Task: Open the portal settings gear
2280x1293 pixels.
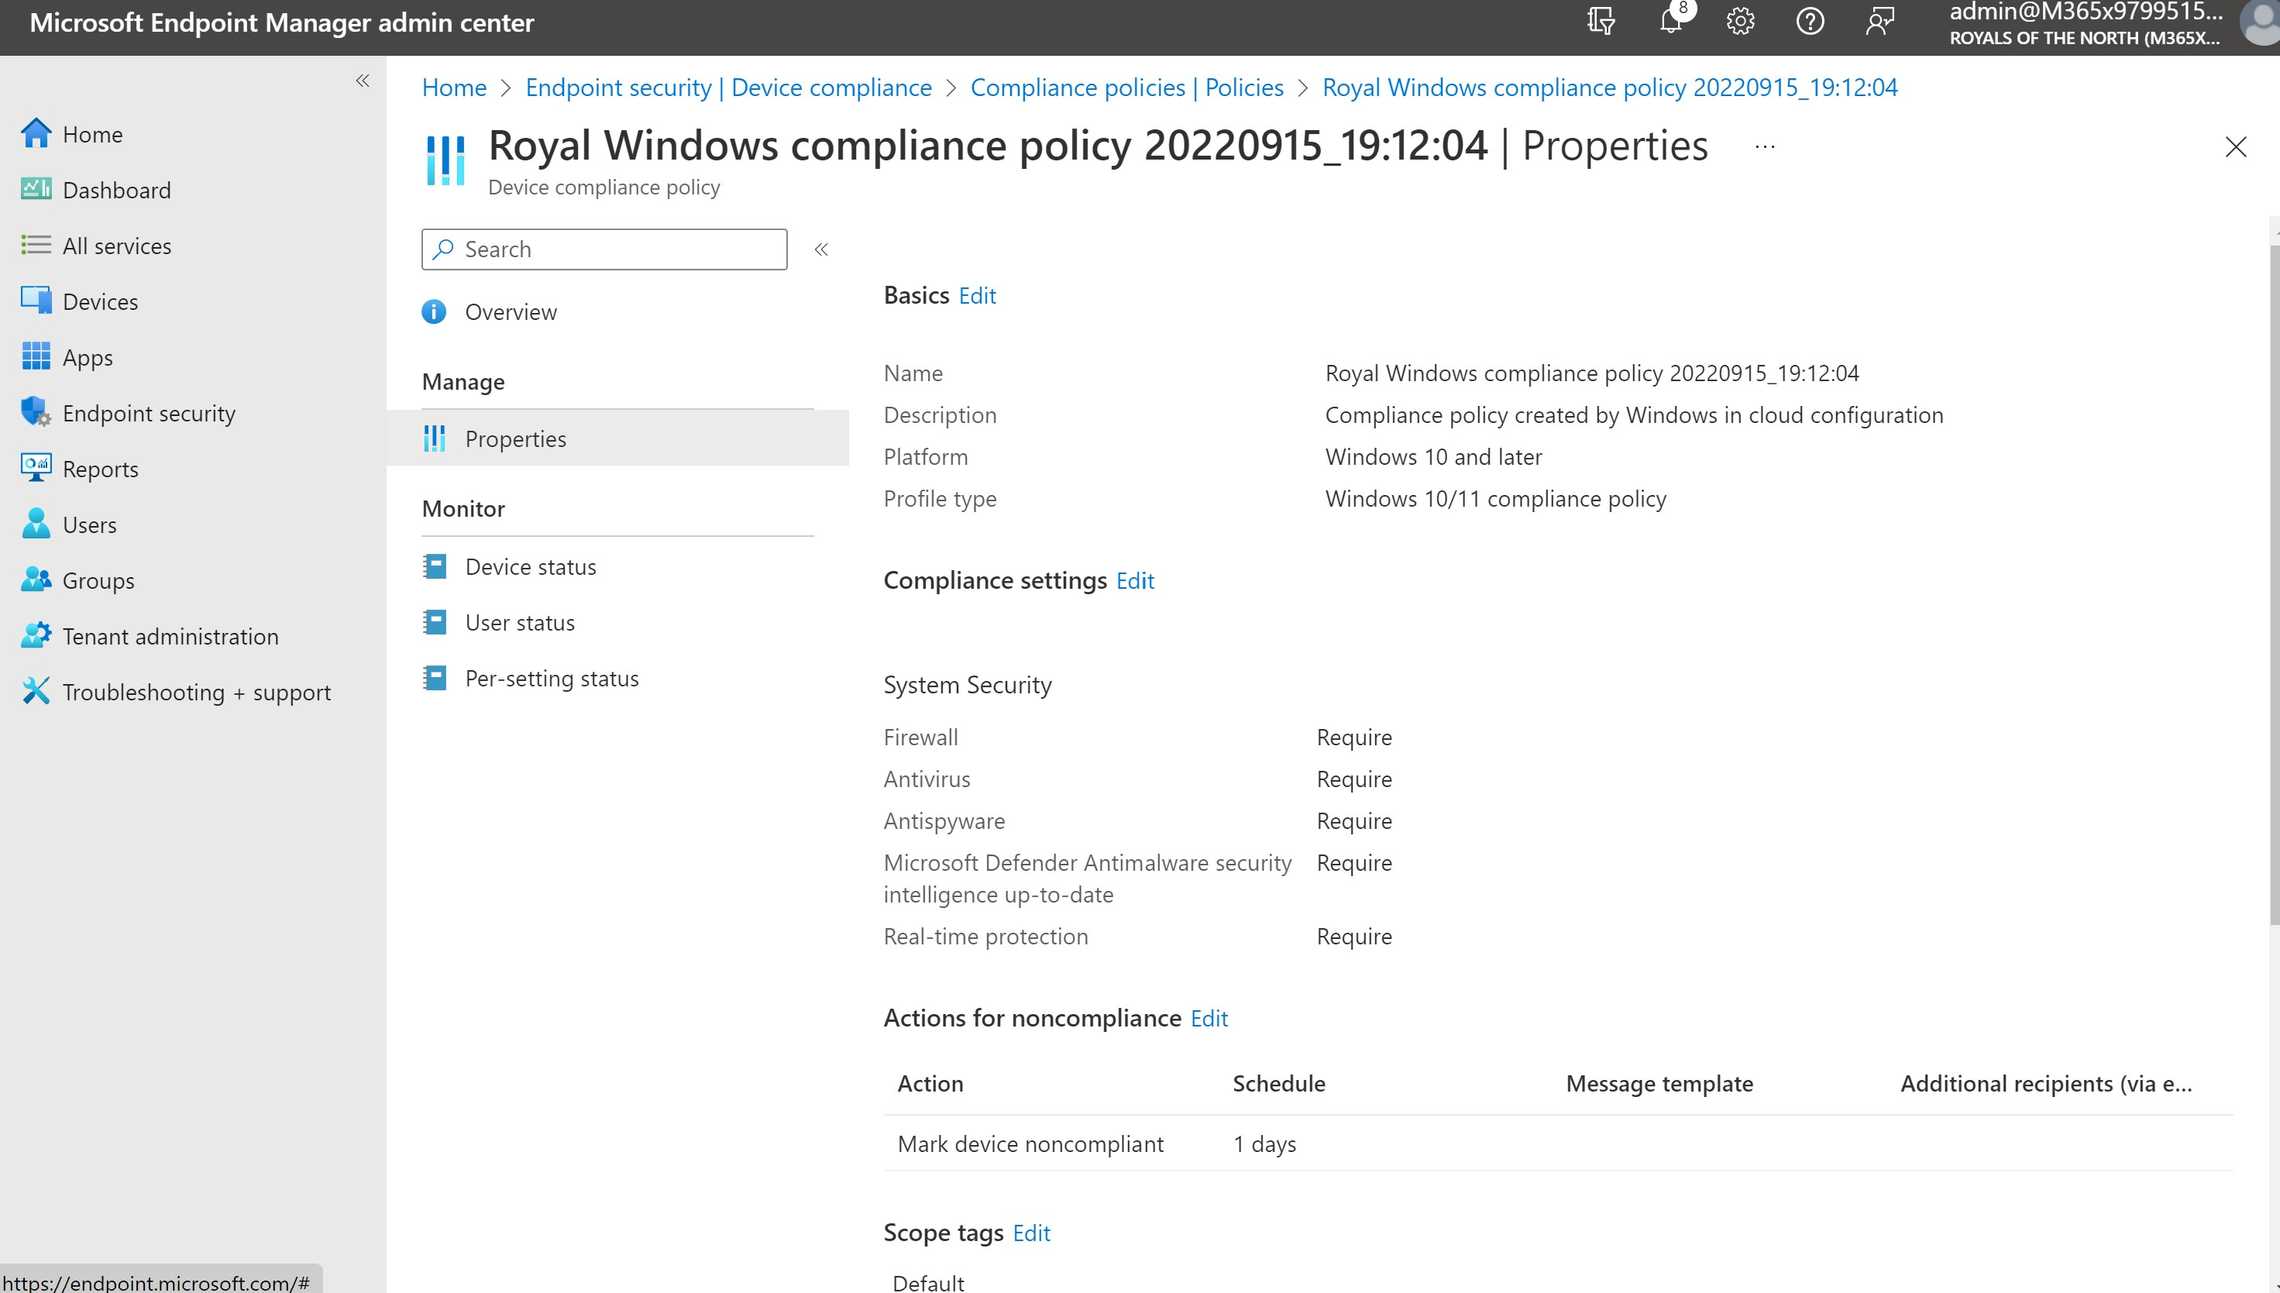Action: 1739,21
